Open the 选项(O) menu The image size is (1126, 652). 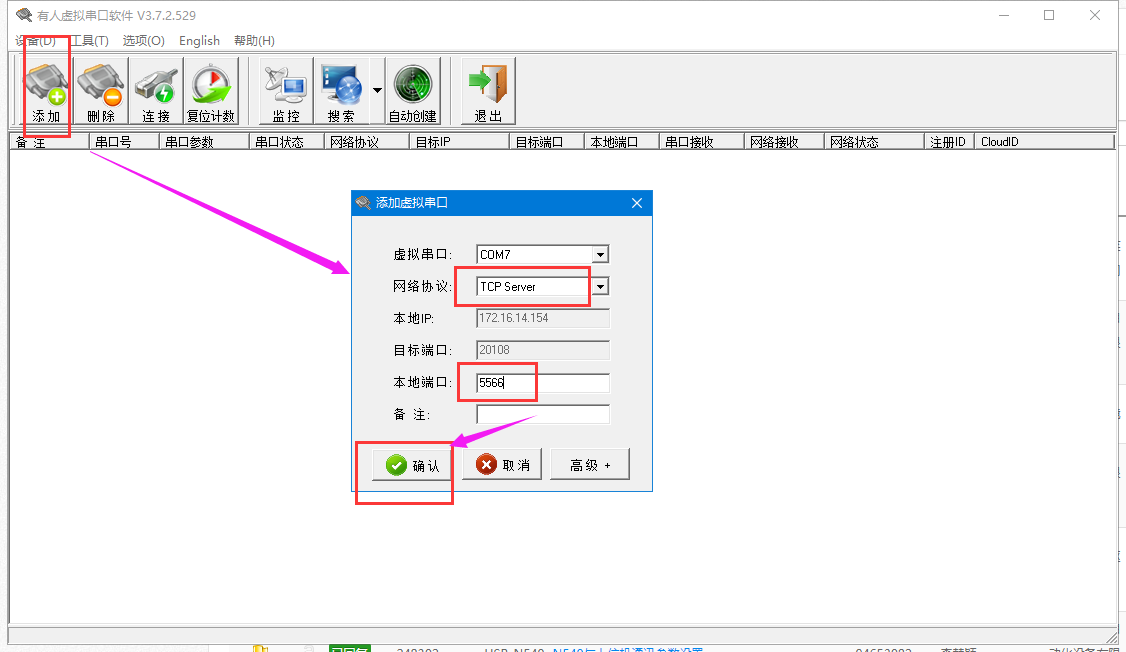point(143,41)
